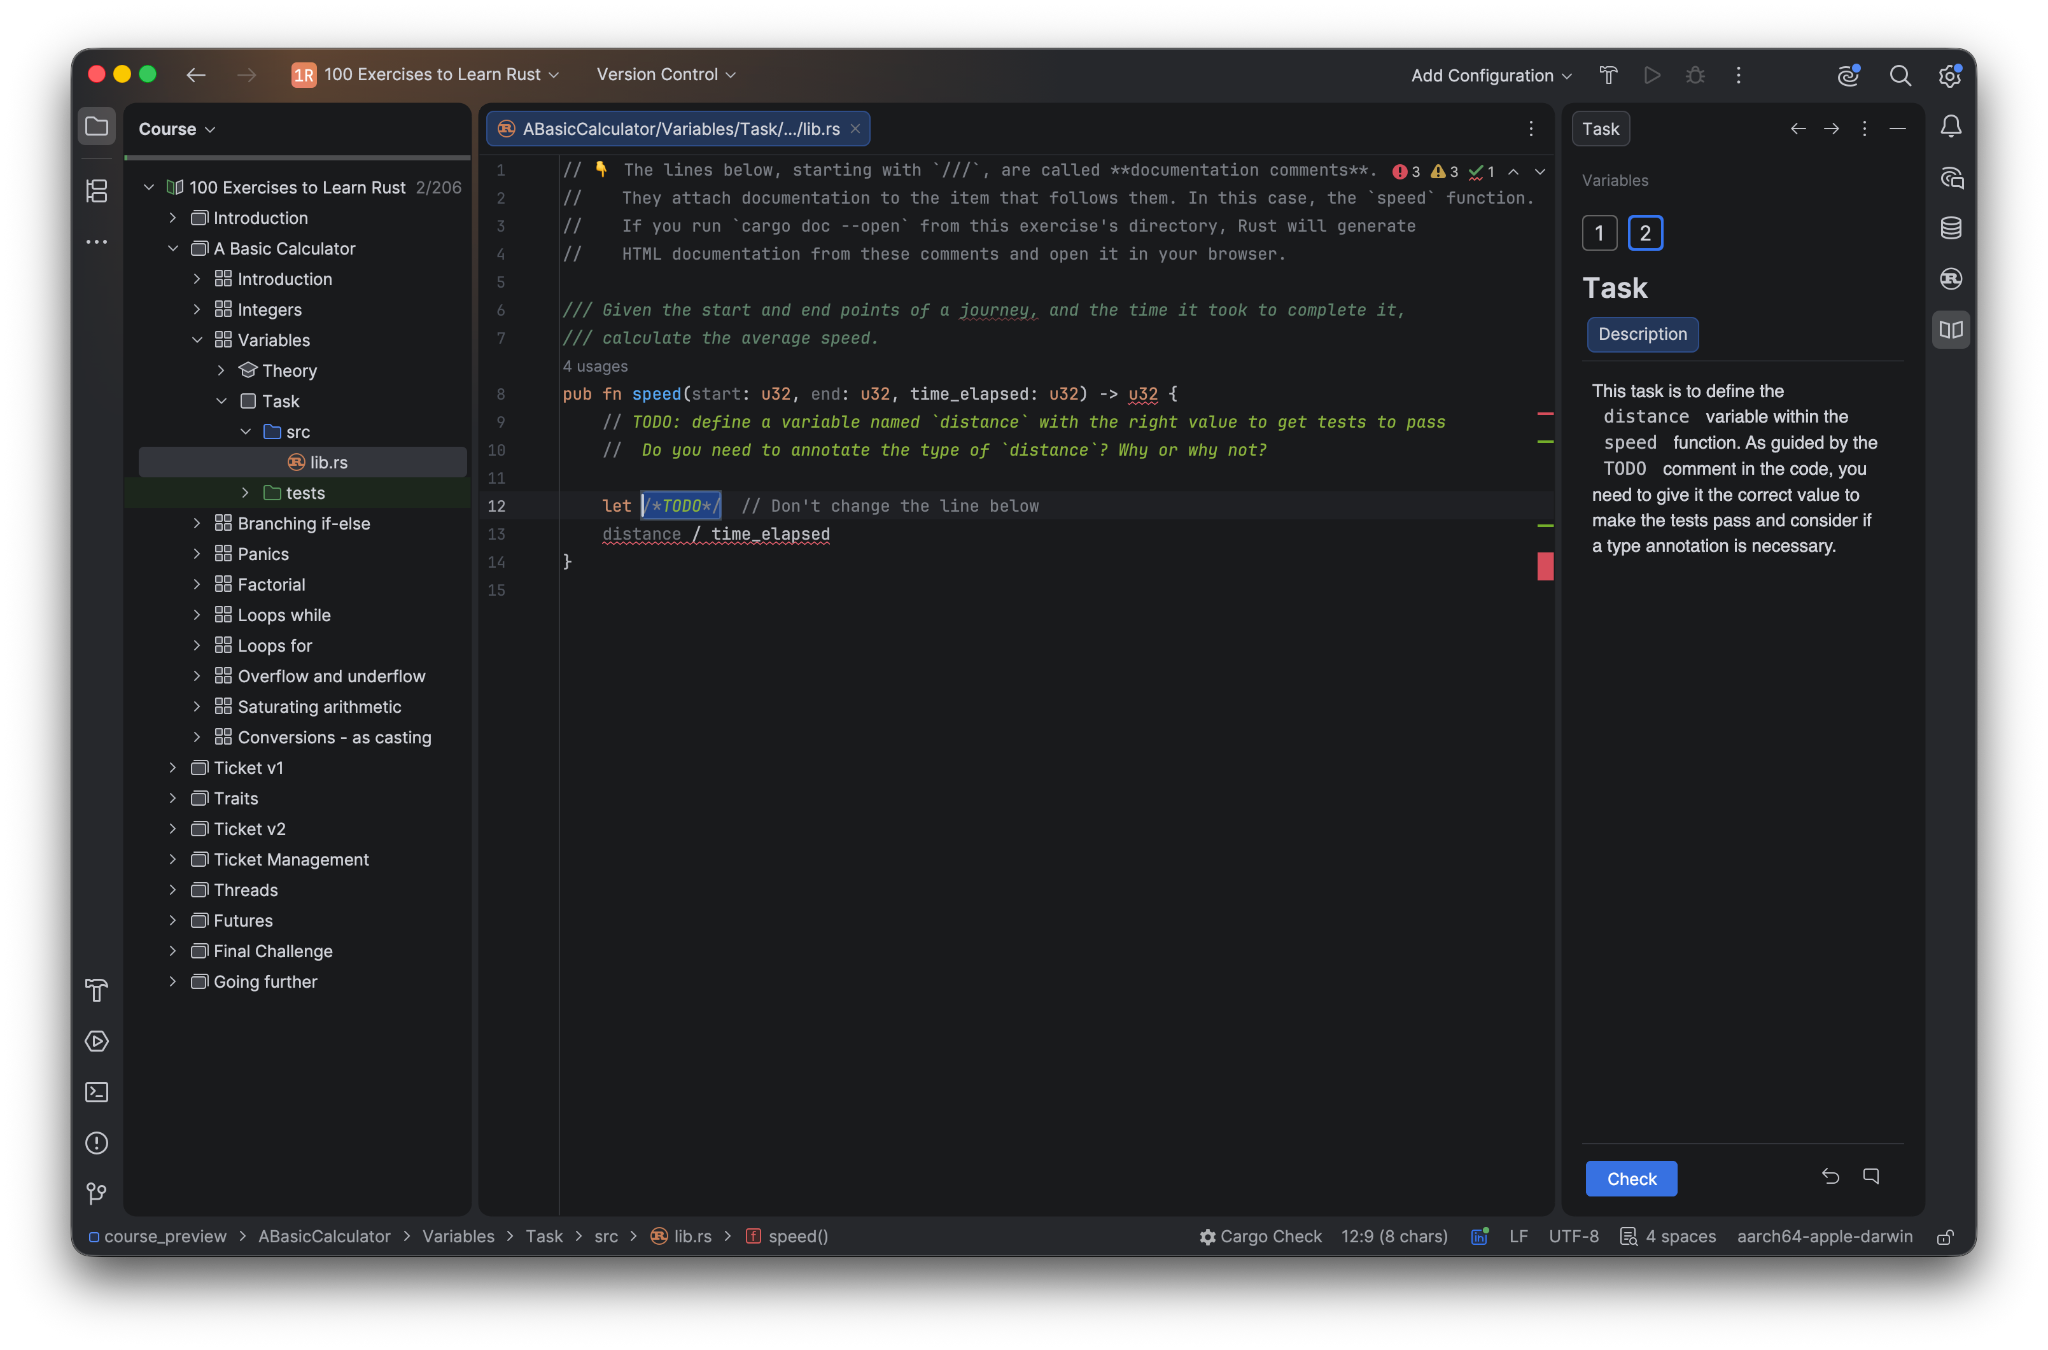Click the speed() breadcrumb in the status bar
The image size is (2048, 1350).
tap(788, 1237)
